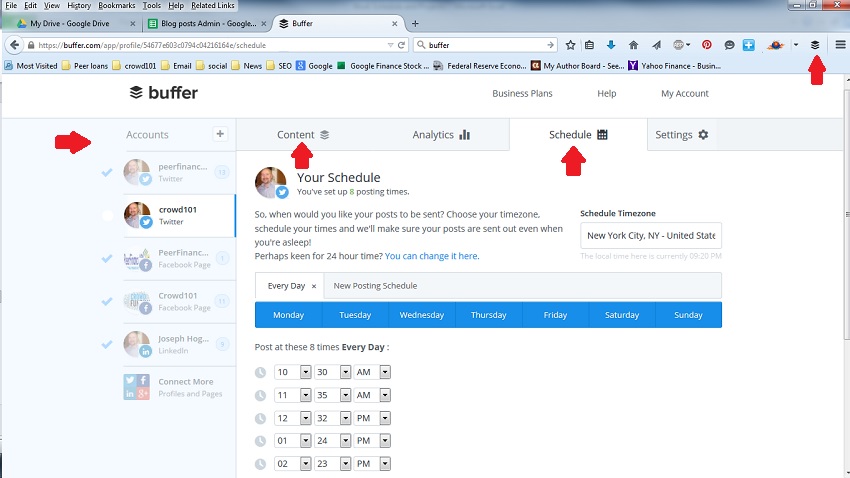The image size is (850, 478).
Task: Toggle Sunday in the schedule days
Action: (x=688, y=315)
